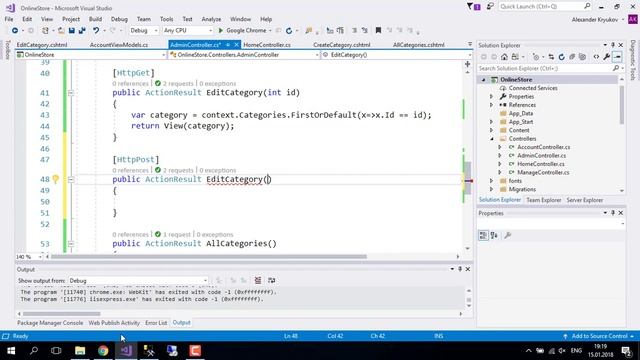Click the Quick Launch search box

[x=545, y=7]
